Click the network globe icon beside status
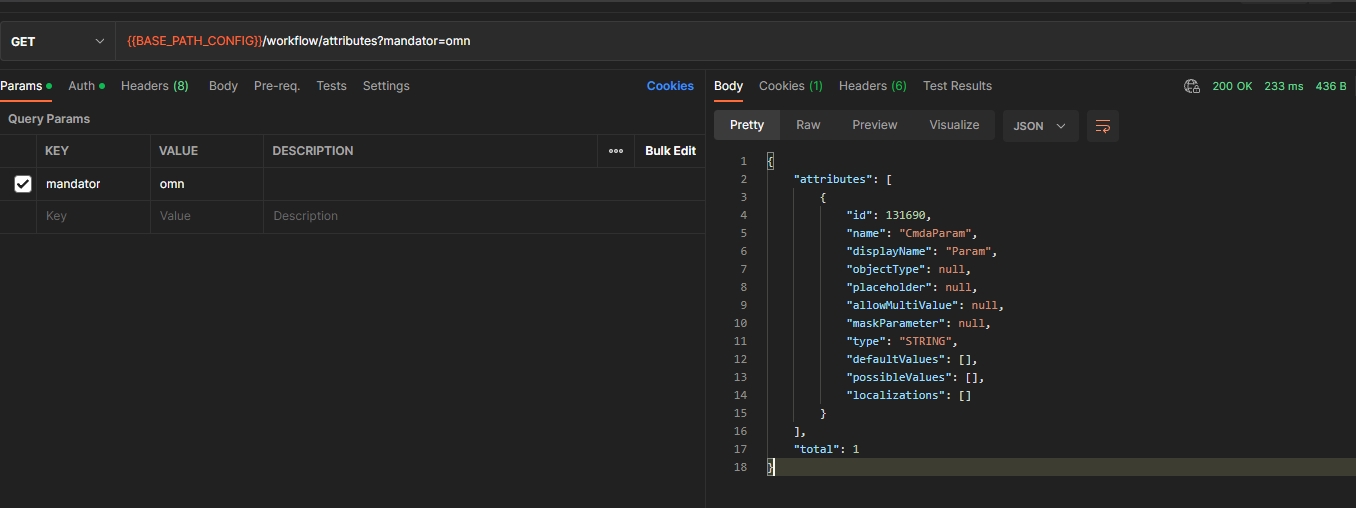1356x508 pixels. point(1191,86)
